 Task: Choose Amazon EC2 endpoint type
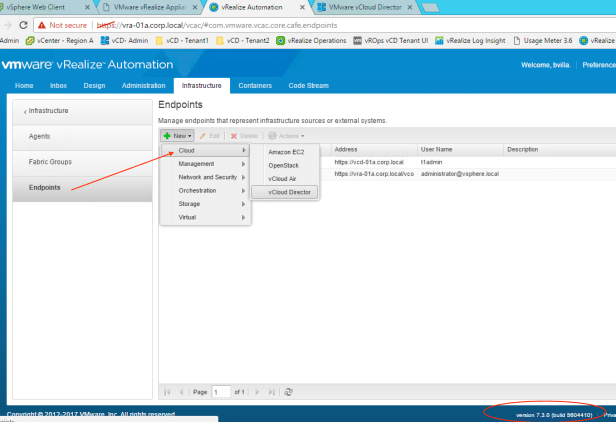coord(286,151)
